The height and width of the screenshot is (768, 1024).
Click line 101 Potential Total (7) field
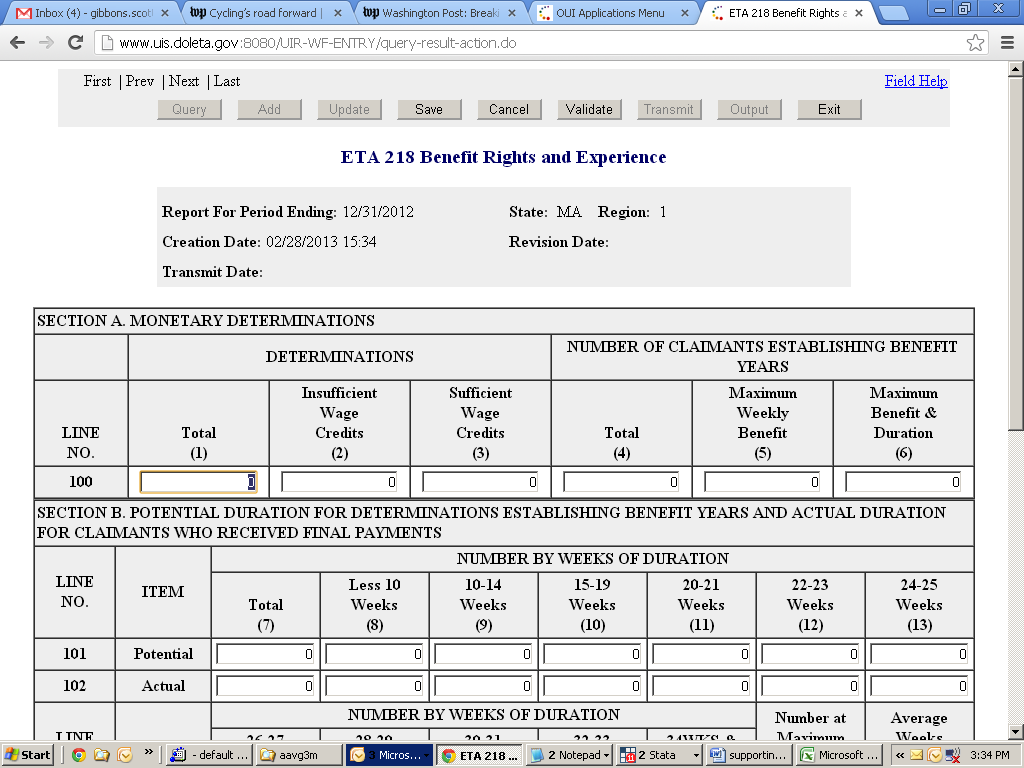266,654
